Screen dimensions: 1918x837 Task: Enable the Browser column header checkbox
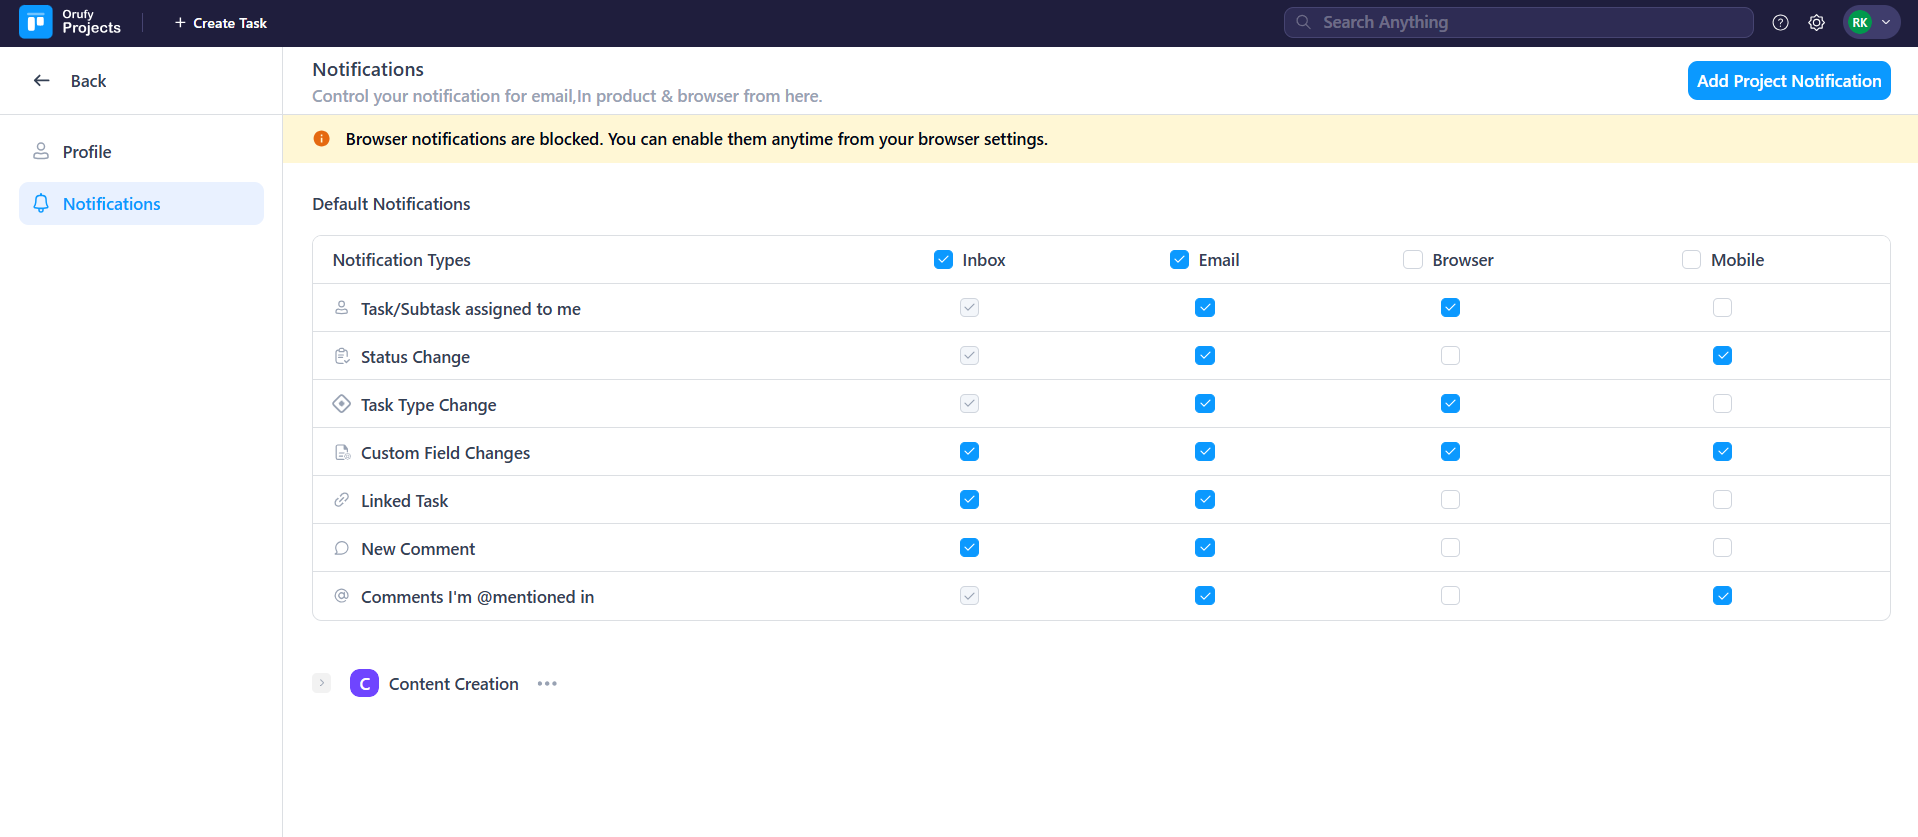[1412, 260]
